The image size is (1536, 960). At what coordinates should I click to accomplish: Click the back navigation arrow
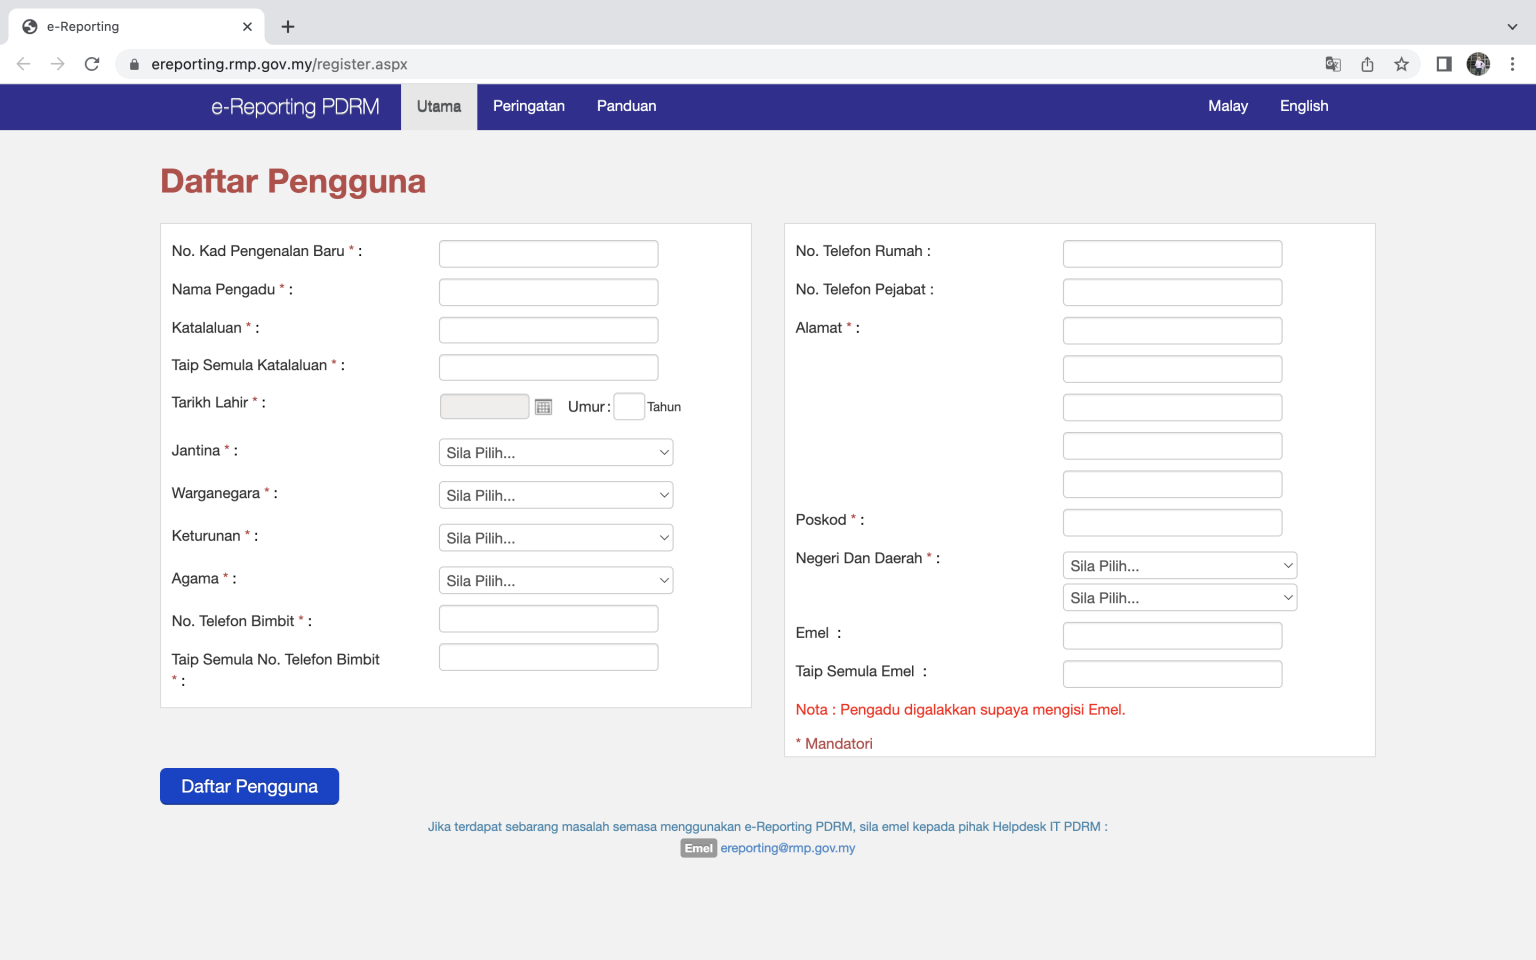23,63
